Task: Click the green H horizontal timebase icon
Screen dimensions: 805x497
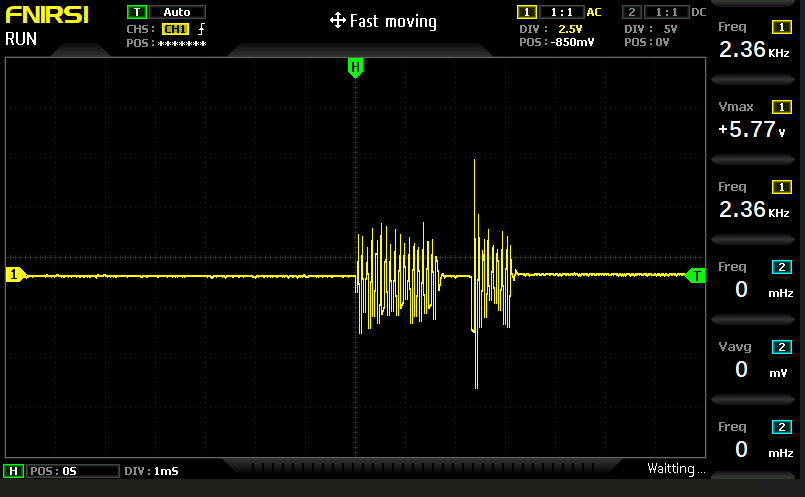Action: (14, 470)
